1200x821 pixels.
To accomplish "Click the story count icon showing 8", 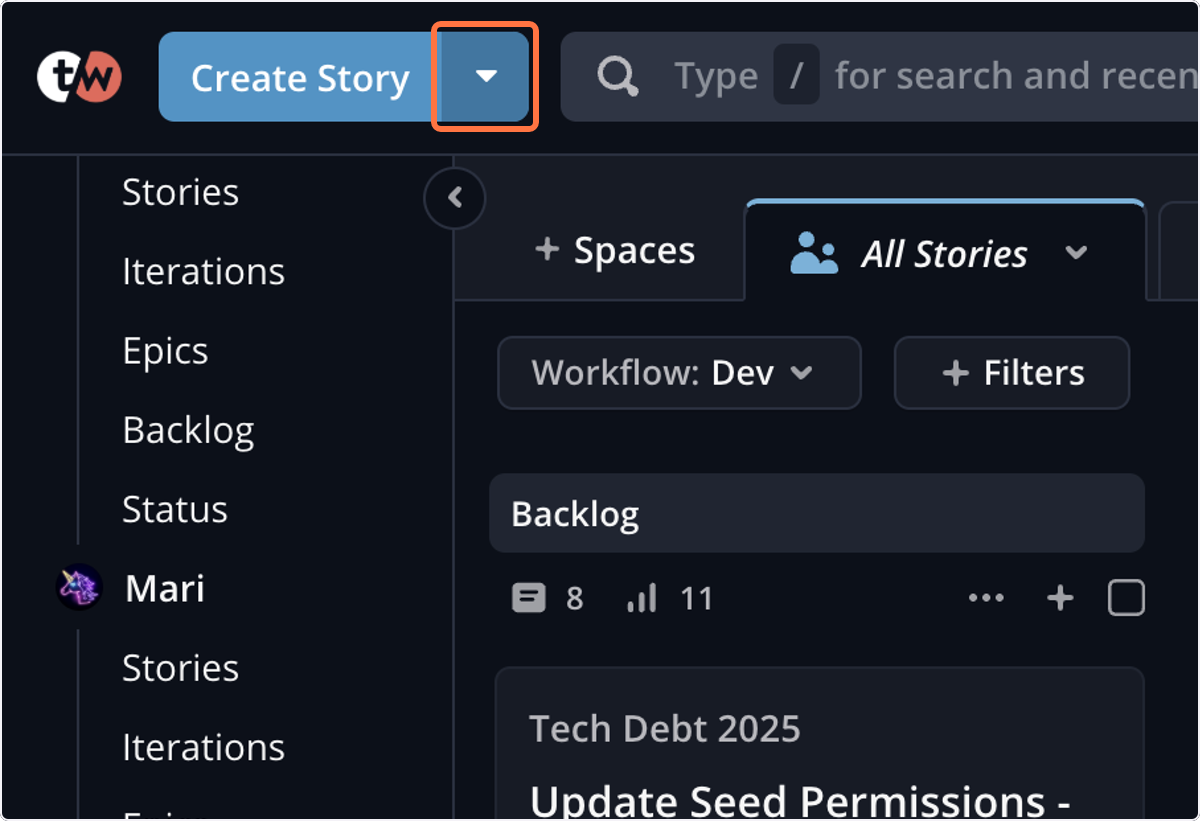I will 528,599.
